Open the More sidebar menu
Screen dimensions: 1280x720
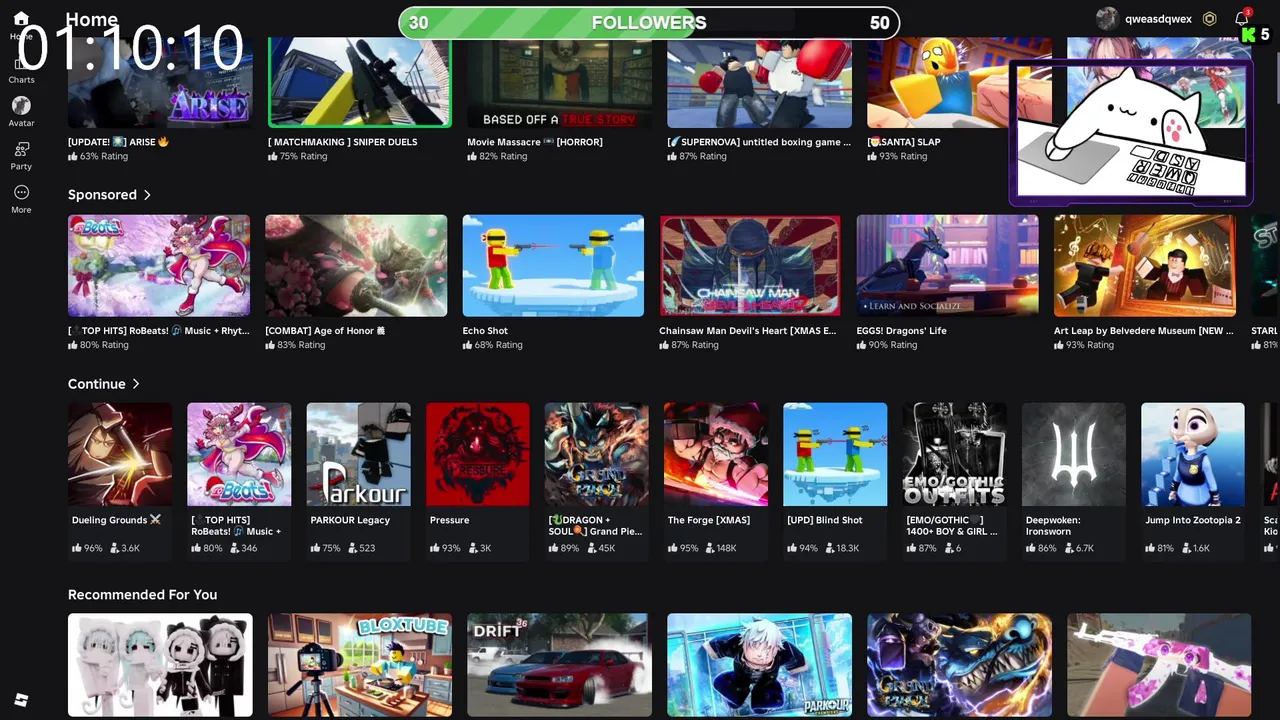point(21,193)
